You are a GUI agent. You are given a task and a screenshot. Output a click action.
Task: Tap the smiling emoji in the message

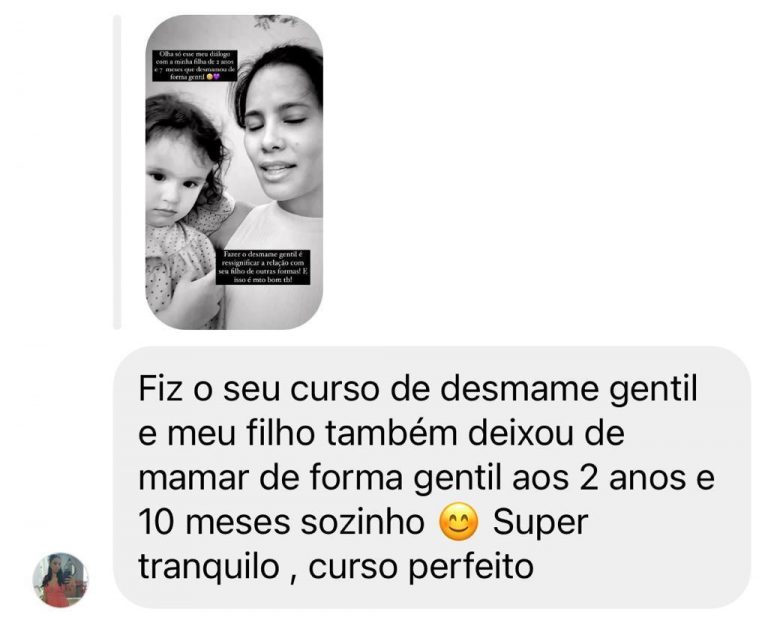458,522
